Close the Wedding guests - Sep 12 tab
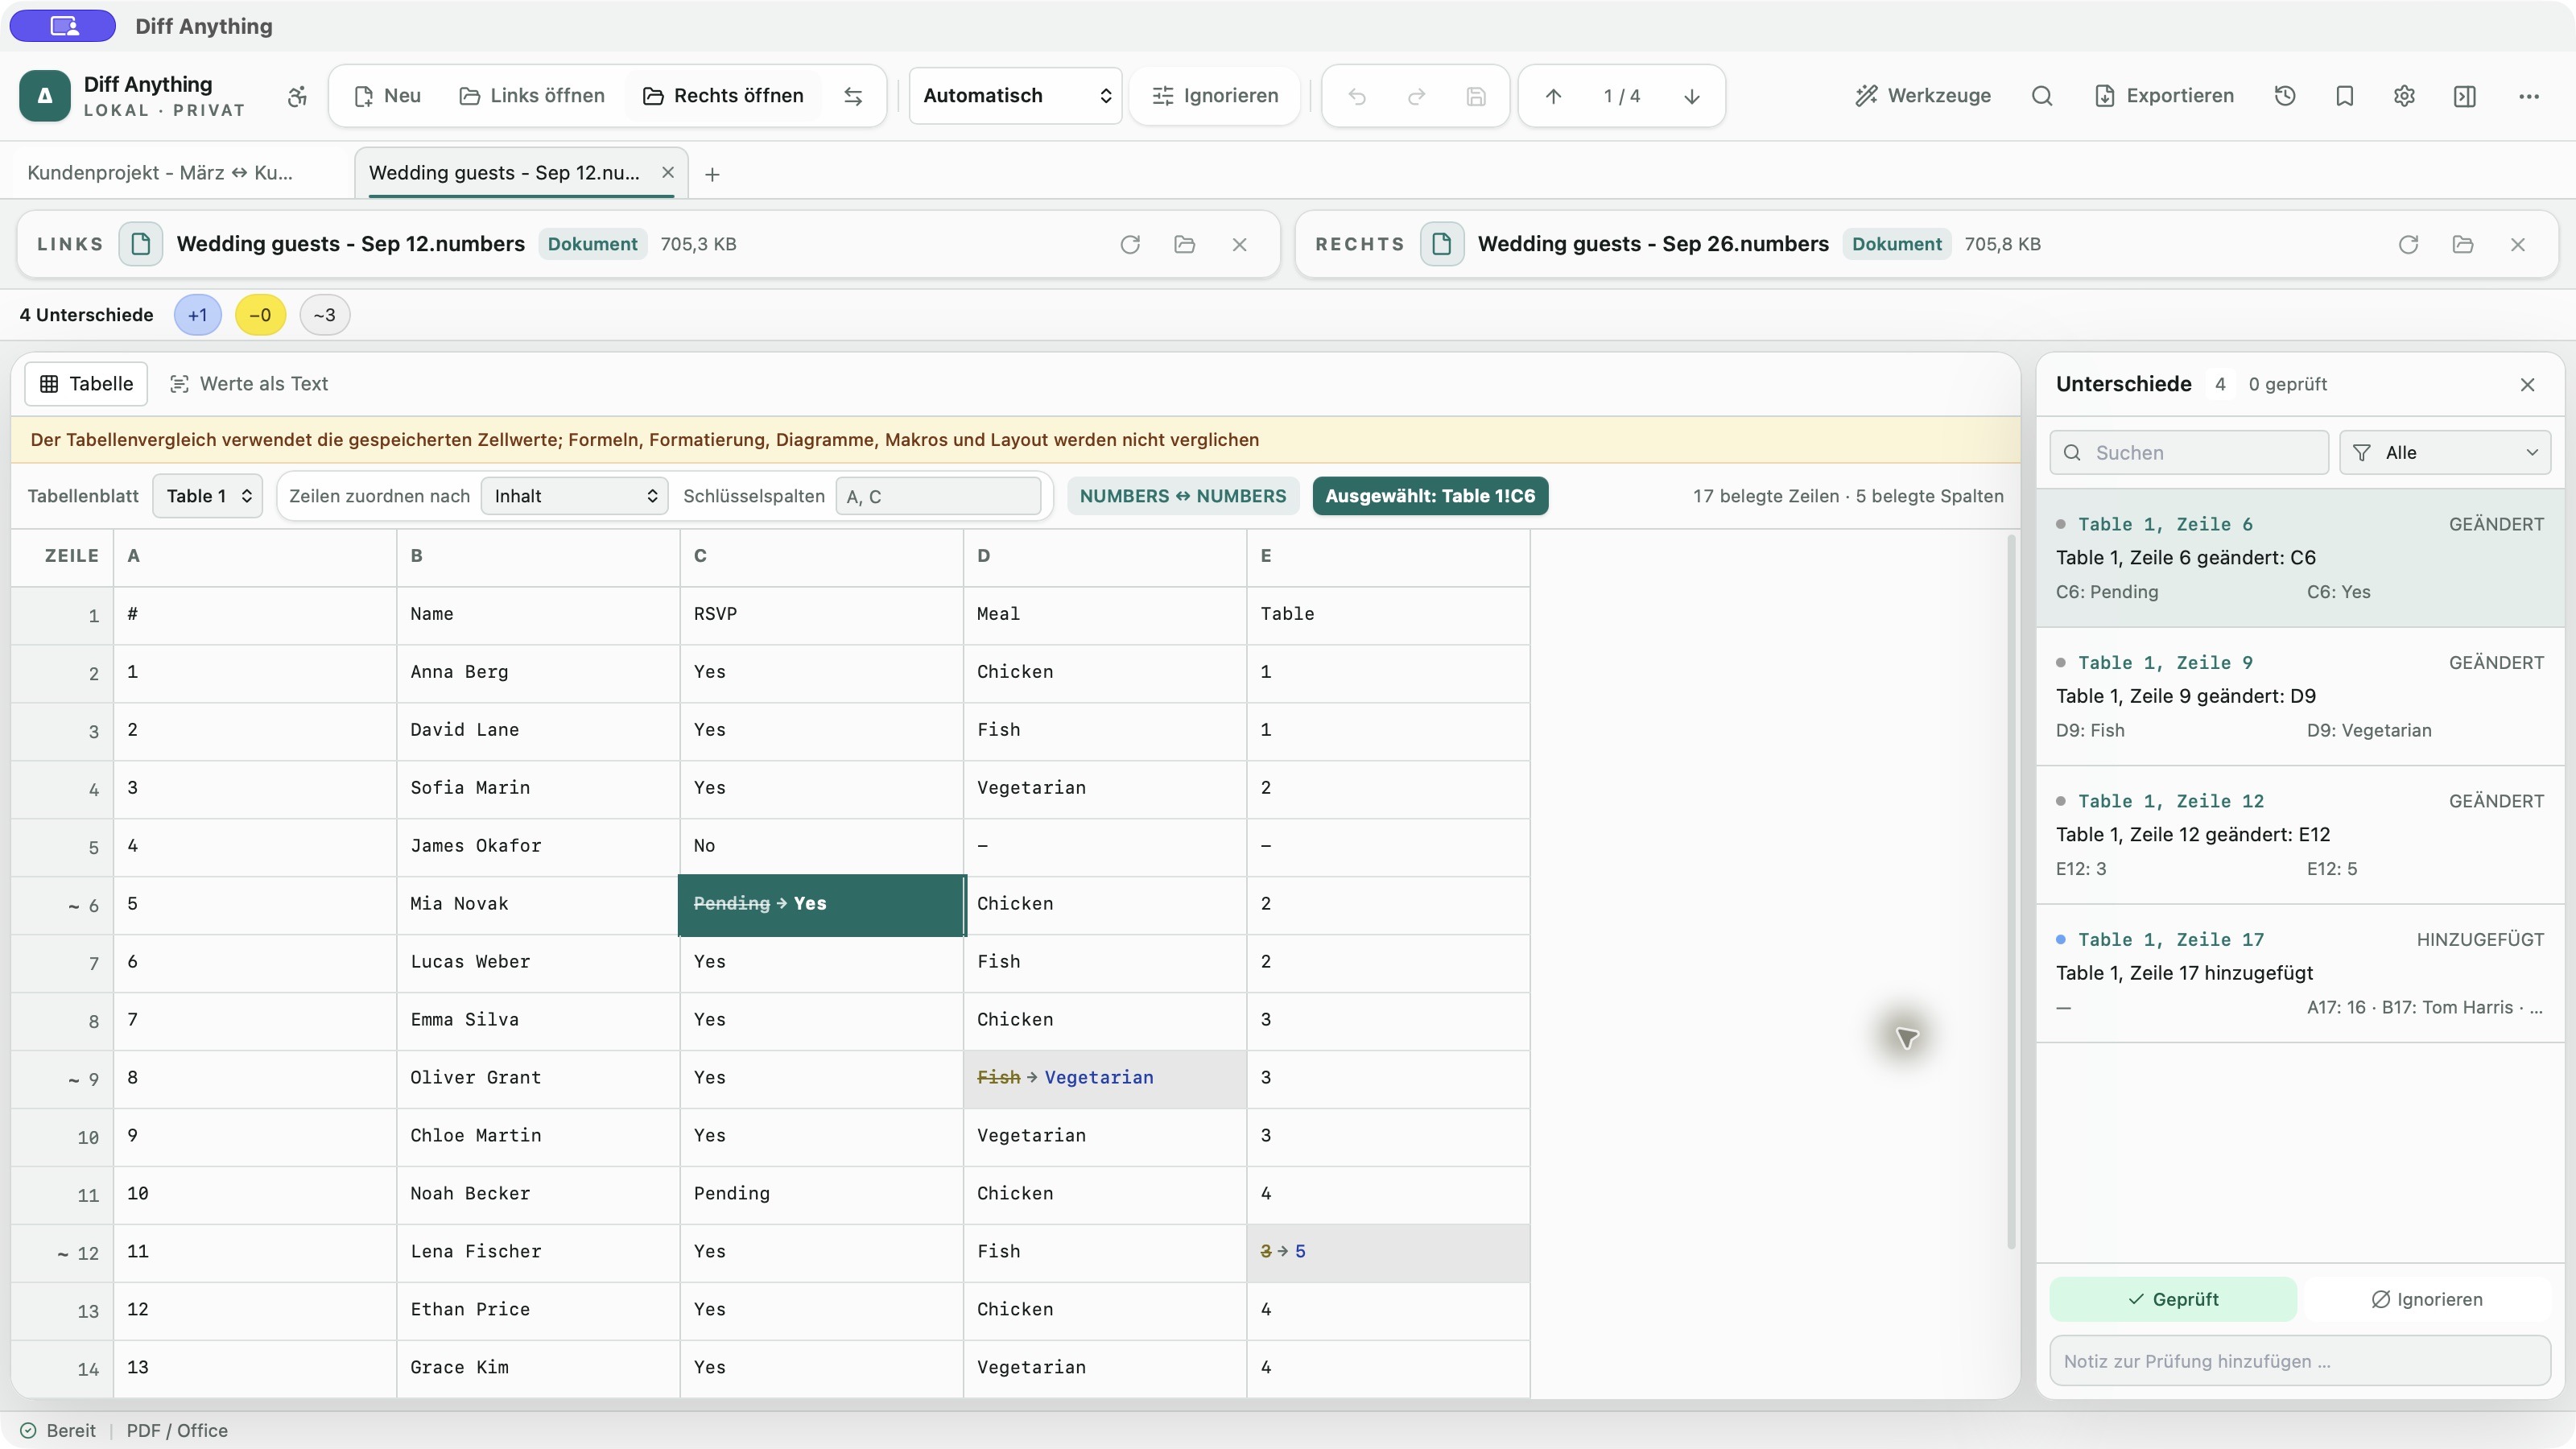Viewport: 2576px width, 1449px height. click(668, 172)
